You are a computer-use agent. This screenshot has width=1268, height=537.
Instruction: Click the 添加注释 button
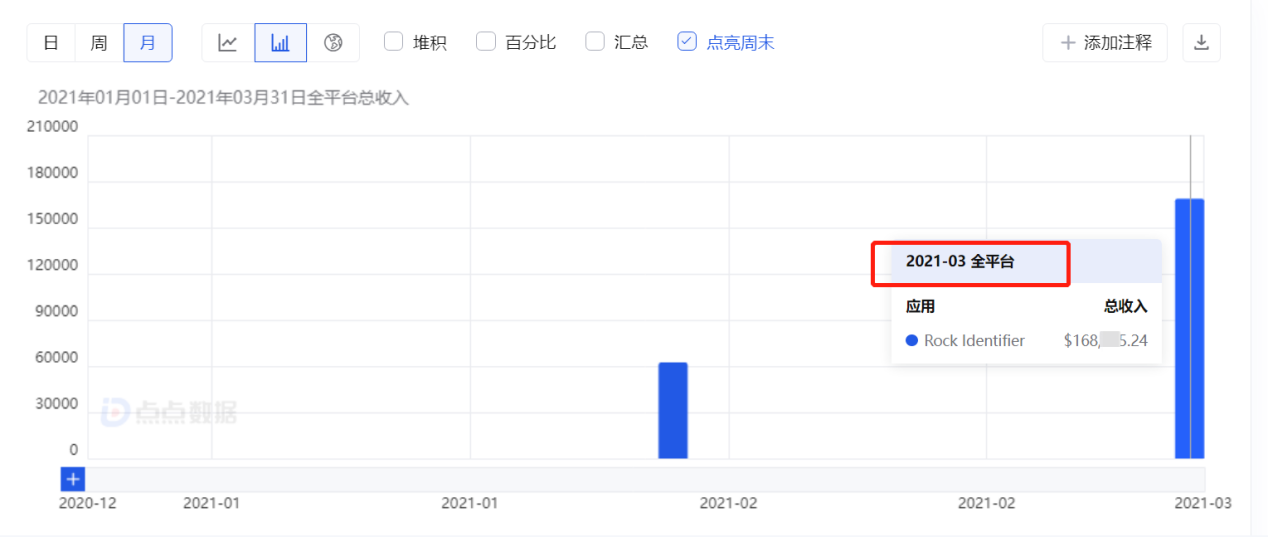pos(1105,43)
